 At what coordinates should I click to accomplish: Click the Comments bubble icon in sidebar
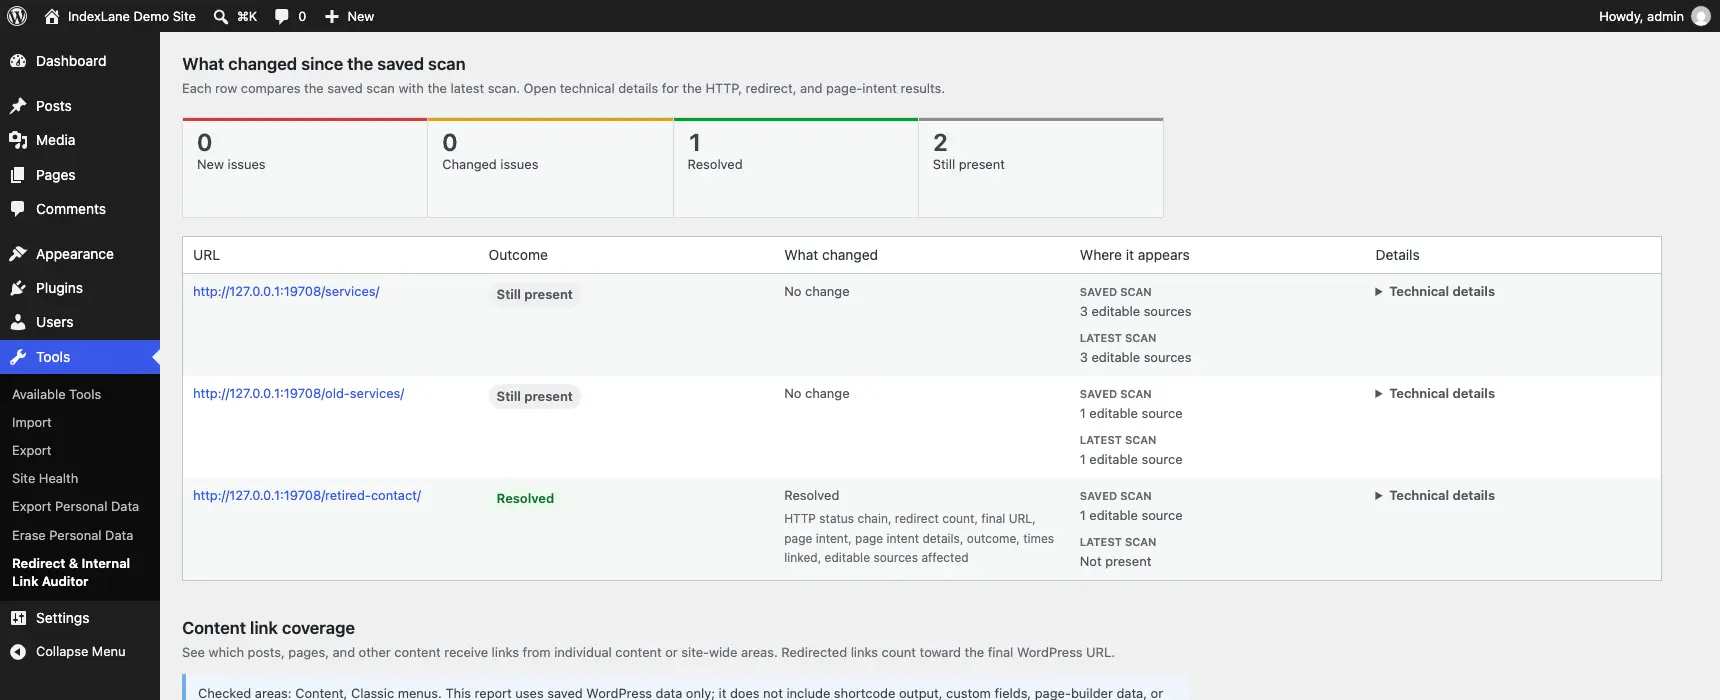[18, 209]
